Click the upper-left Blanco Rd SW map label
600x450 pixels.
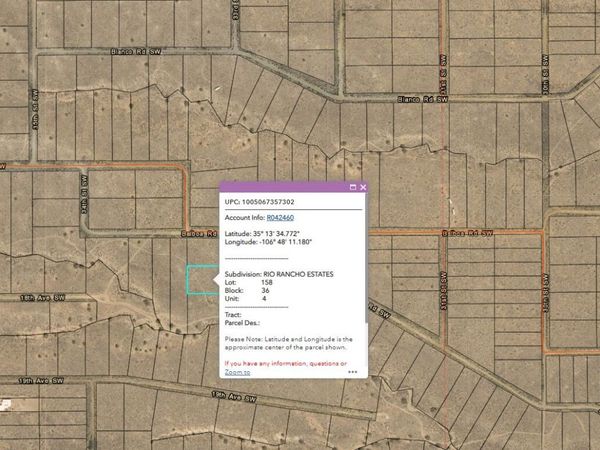[136, 51]
